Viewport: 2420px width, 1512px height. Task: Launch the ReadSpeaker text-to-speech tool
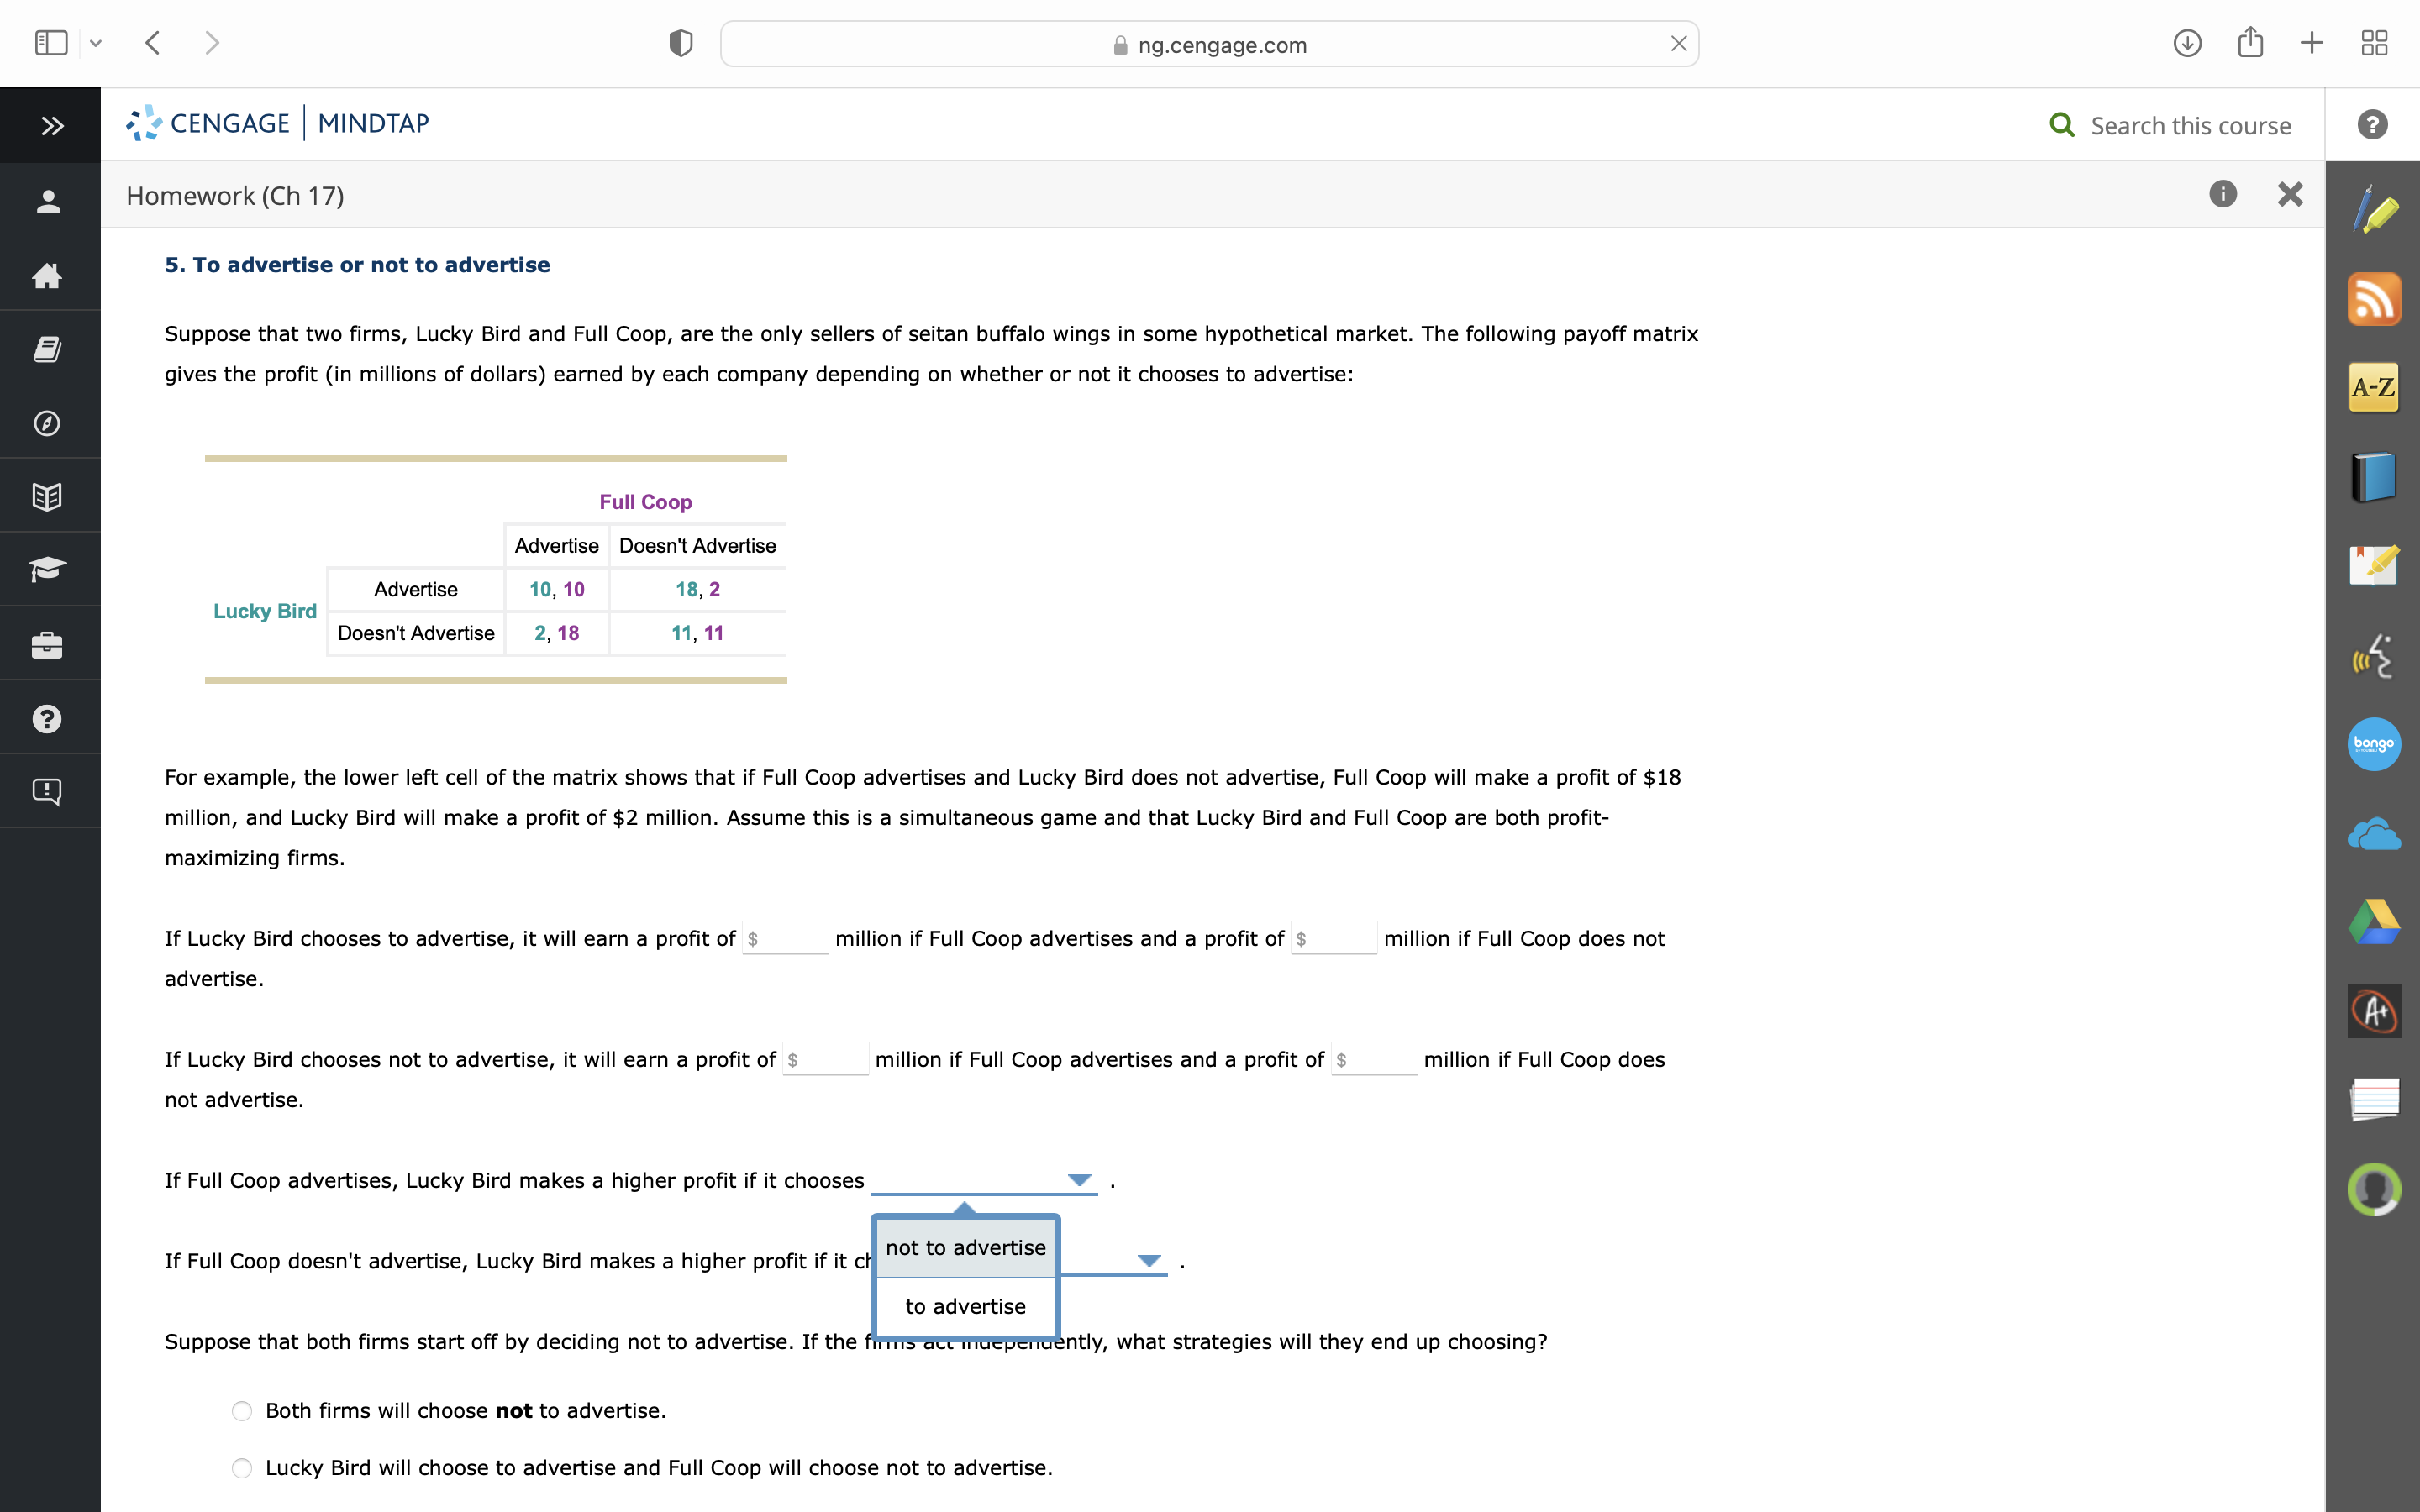click(2374, 655)
